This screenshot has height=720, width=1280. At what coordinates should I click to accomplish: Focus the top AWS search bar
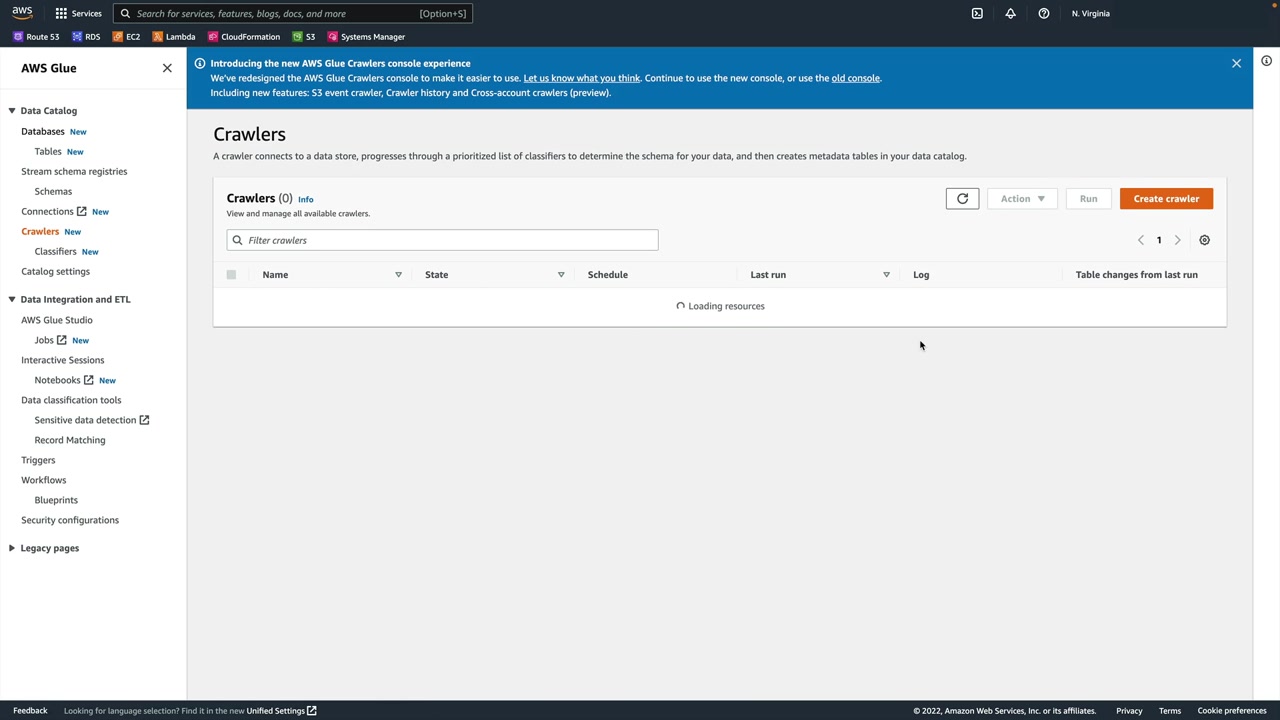pos(292,13)
